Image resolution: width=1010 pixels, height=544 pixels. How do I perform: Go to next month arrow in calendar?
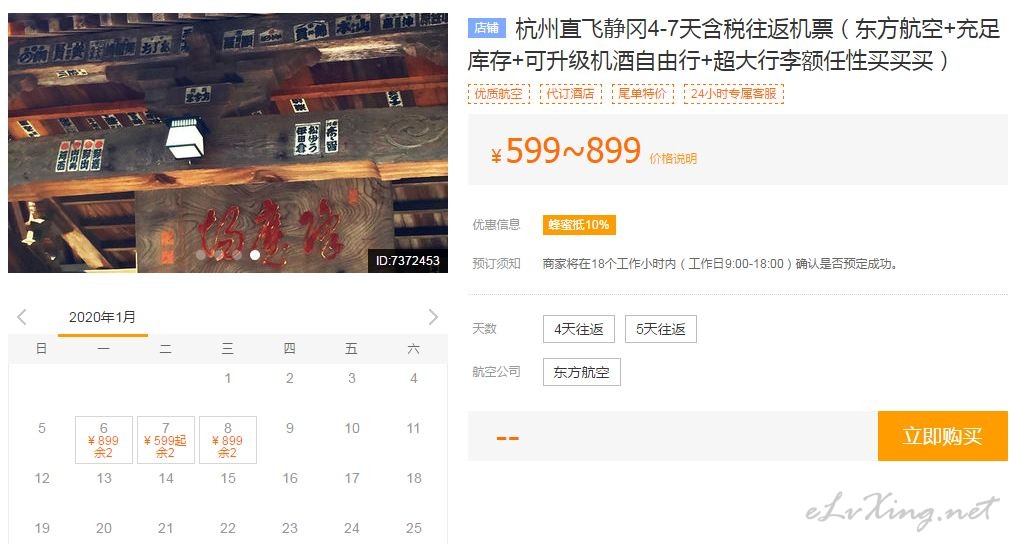click(x=433, y=317)
